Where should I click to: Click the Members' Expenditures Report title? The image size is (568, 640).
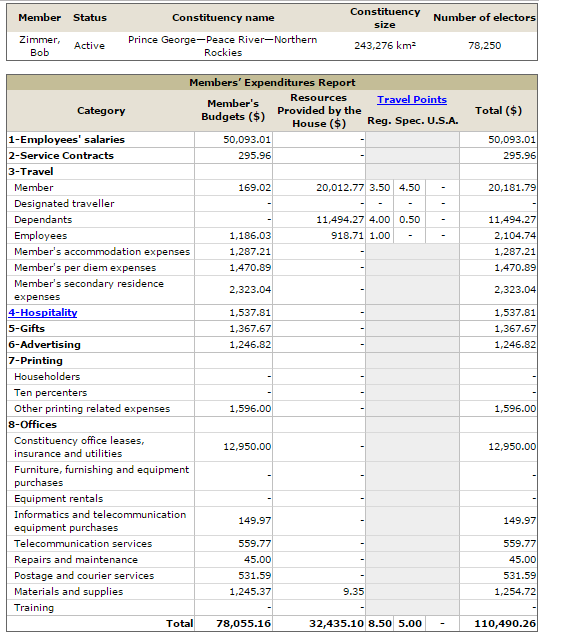coord(272,82)
